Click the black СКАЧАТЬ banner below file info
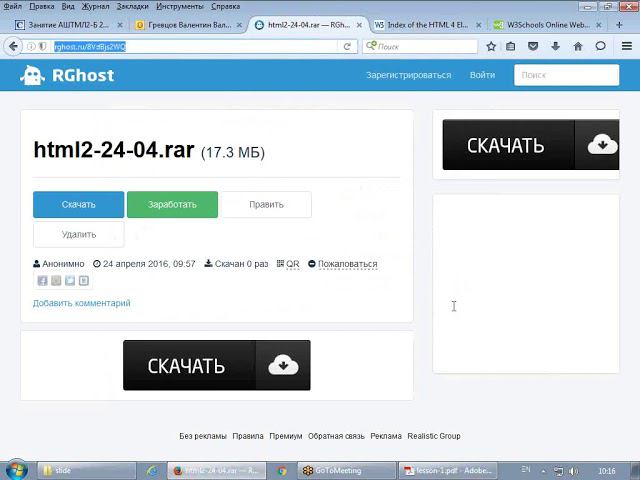This screenshot has height=480, width=640. [217, 365]
